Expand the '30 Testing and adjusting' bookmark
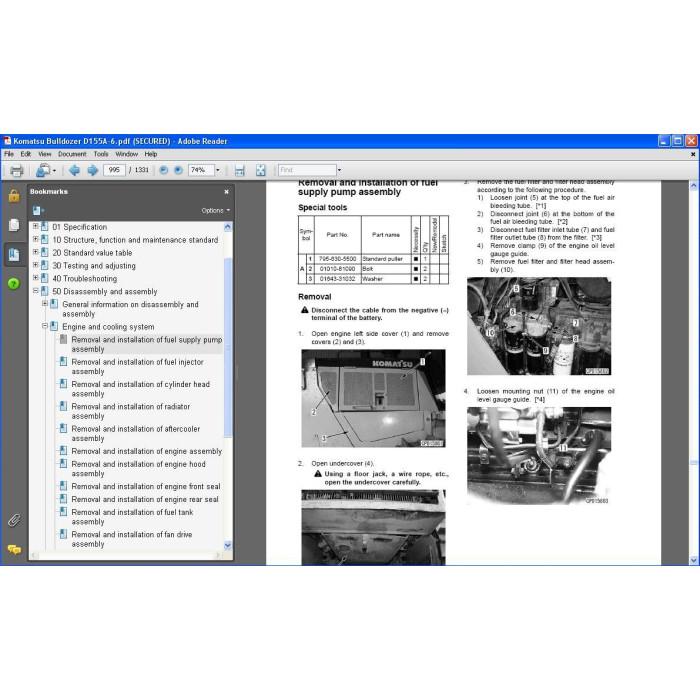The height and width of the screenshot is (700, 700). [x=36, y=265]
